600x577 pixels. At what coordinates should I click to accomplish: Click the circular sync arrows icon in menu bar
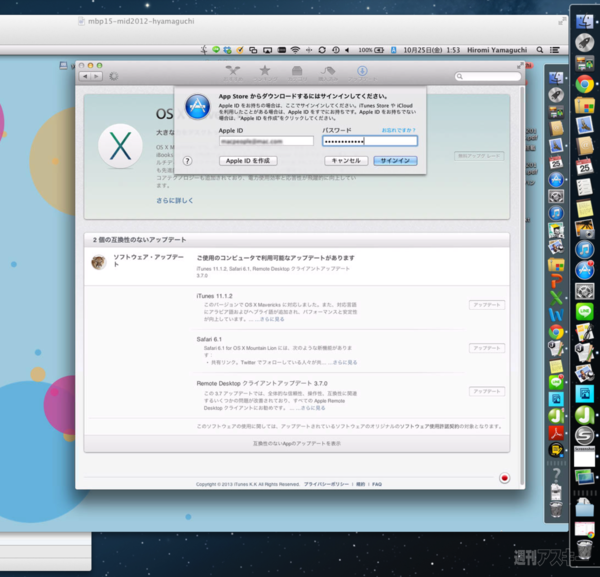click(x=322, y=50)
